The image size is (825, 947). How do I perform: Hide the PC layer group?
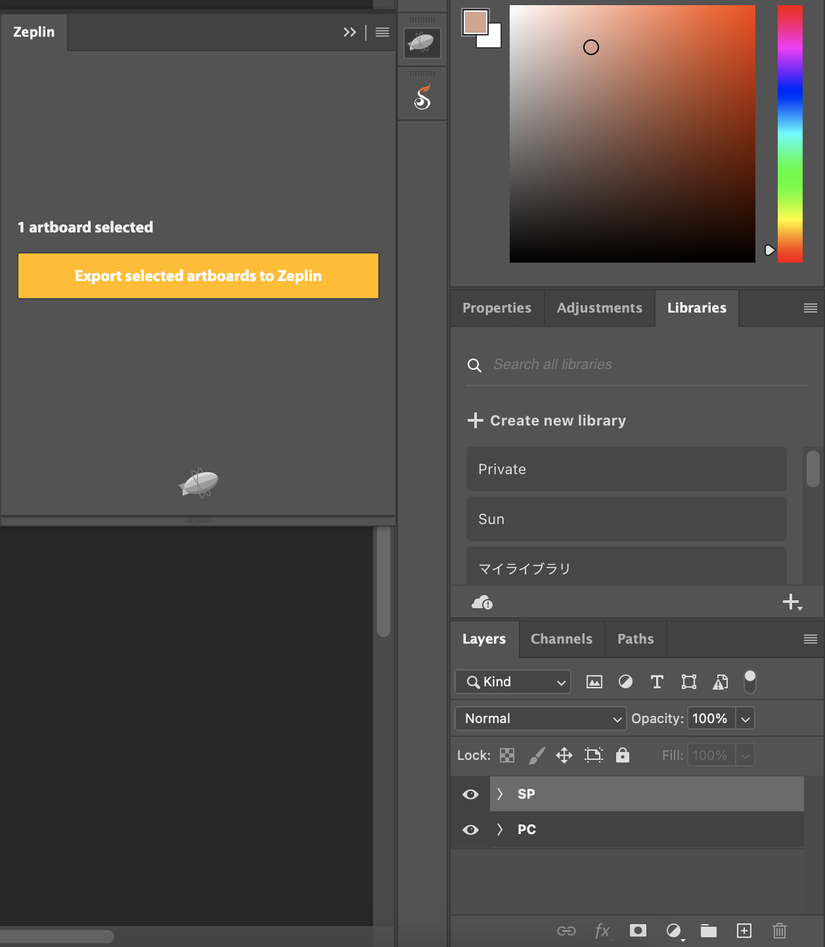(470, 830)
